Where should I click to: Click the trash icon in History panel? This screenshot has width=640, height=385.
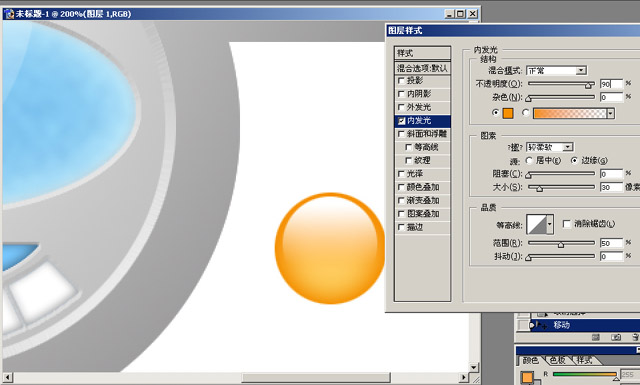636,337
